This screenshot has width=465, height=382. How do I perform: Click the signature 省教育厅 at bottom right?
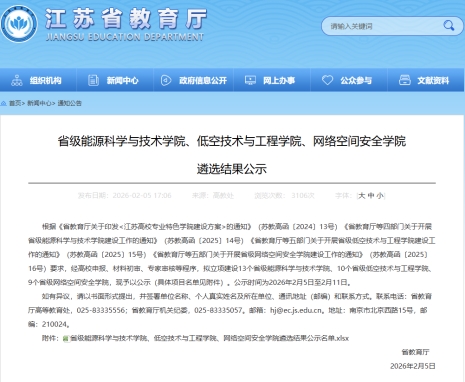[x=415, y=352]
